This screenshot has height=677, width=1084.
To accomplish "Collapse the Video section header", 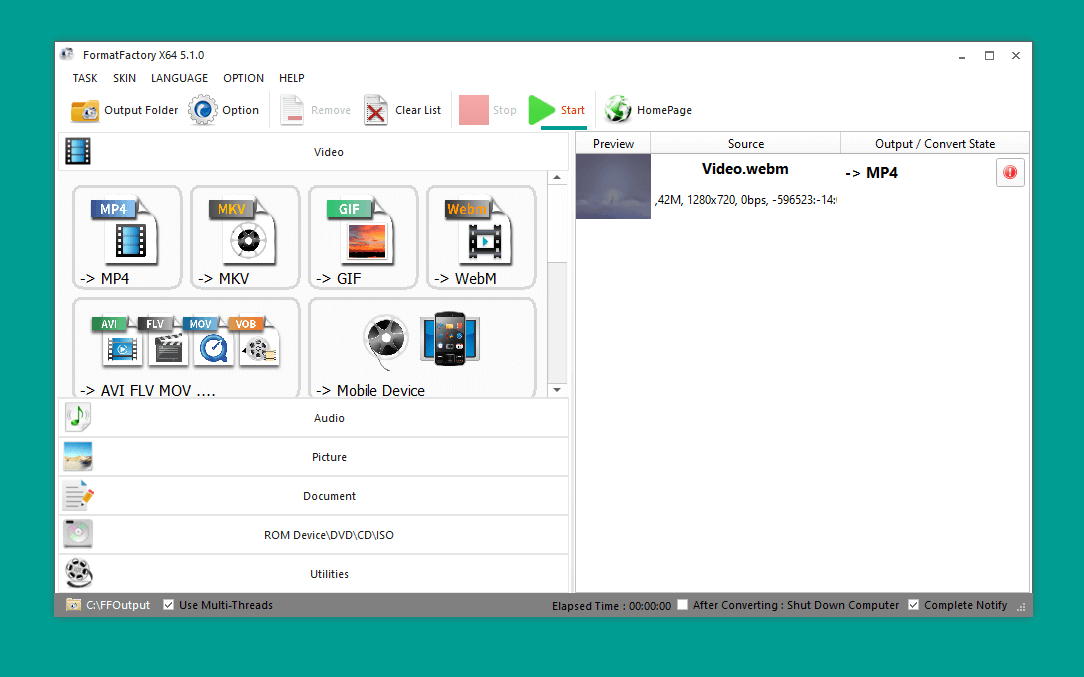I will [314, 151].
